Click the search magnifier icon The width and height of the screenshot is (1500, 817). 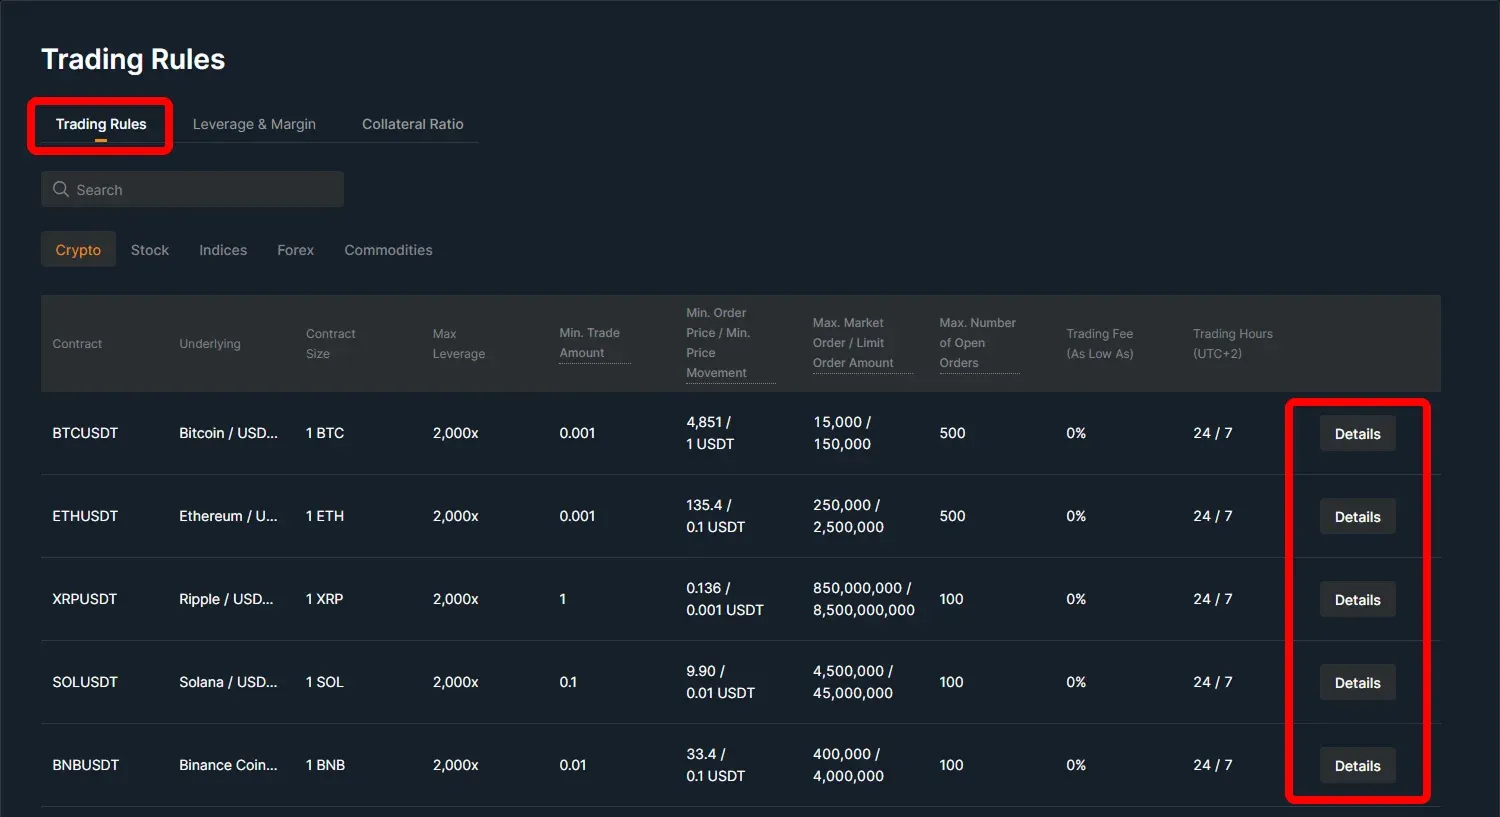coord(61,189)
